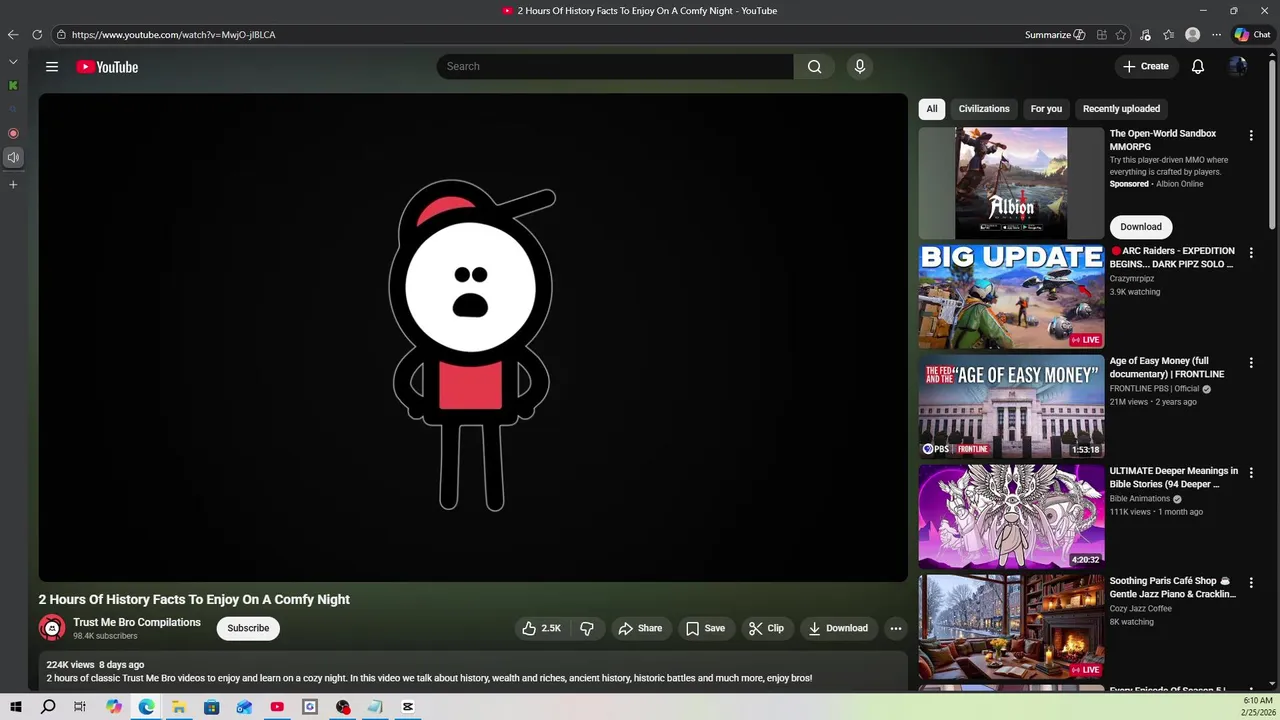Open the Soothing Paris Café Shop thumbnail
Screen dimensions: 1280x720
1011,627
